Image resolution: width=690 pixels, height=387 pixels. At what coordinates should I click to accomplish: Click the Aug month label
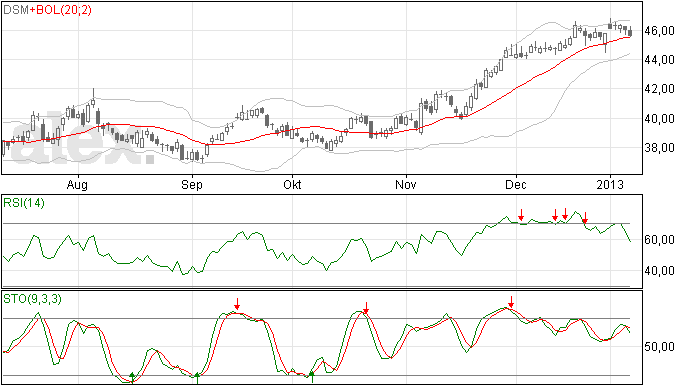(x=77, y=185)
